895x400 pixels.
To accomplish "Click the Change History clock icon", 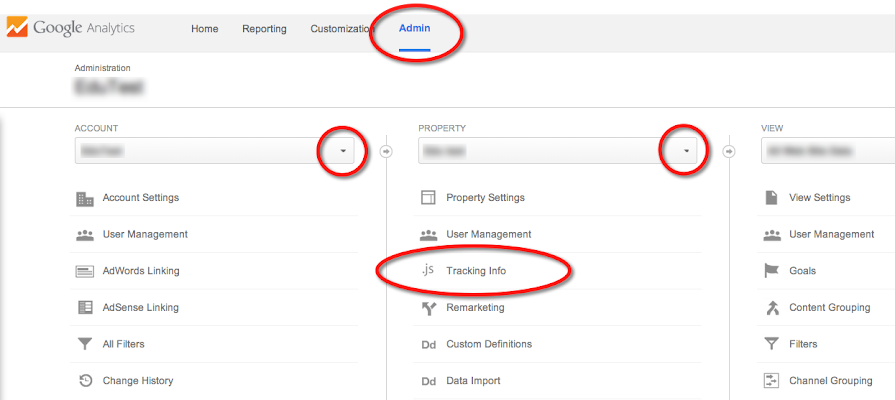I will (85, 381).
